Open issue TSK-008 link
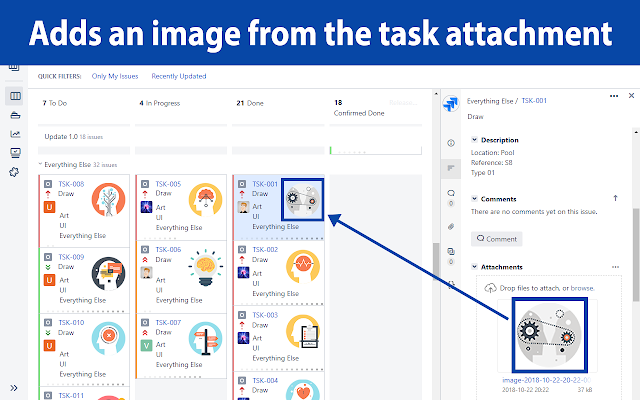Screen dimensions: 640x400 point(71,184)
